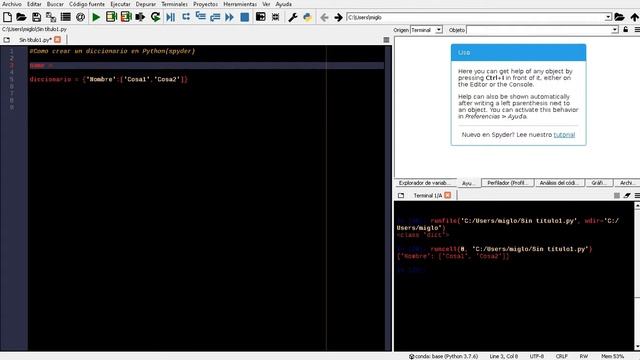The height and width of the screenshot is (360, 640).
Task: Go forward with the right arrow icon
Action: (x=338, y=17)
